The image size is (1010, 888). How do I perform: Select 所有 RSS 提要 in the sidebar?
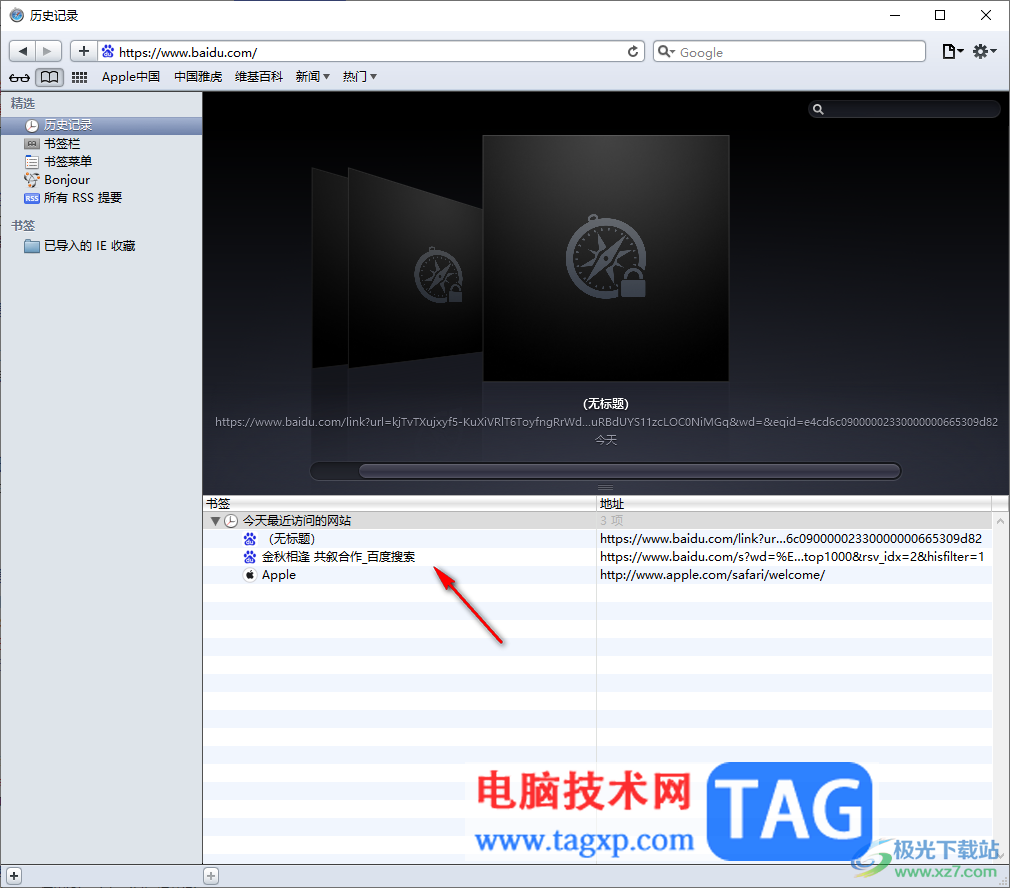[101, 198]
